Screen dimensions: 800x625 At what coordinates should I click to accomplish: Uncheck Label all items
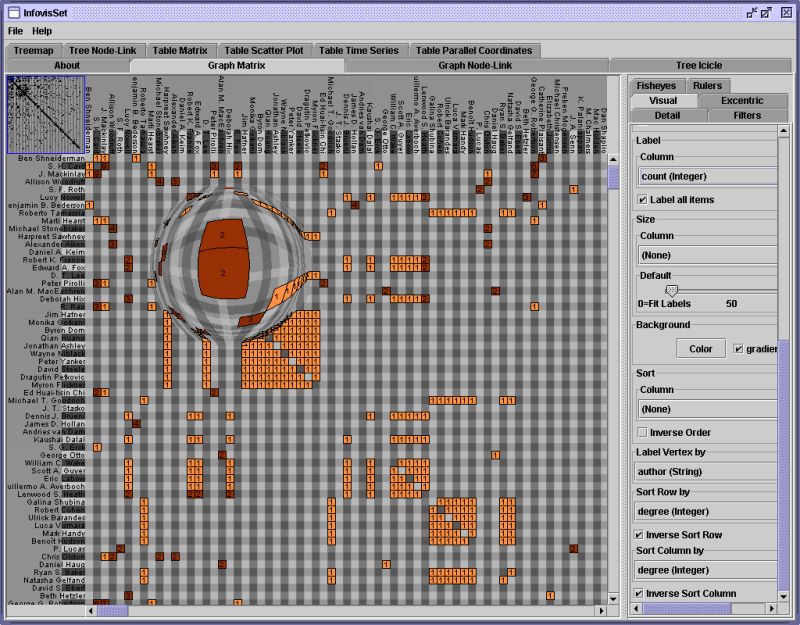click(x=642, y=199)
